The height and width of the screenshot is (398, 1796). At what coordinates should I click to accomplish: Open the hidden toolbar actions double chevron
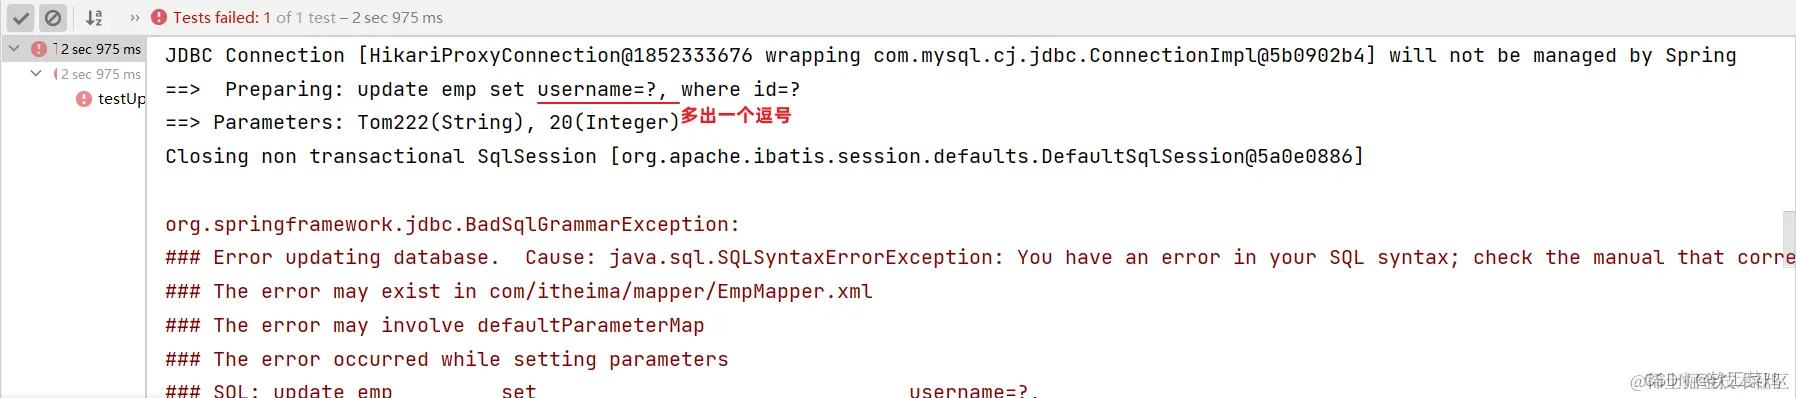coord(135,18)
